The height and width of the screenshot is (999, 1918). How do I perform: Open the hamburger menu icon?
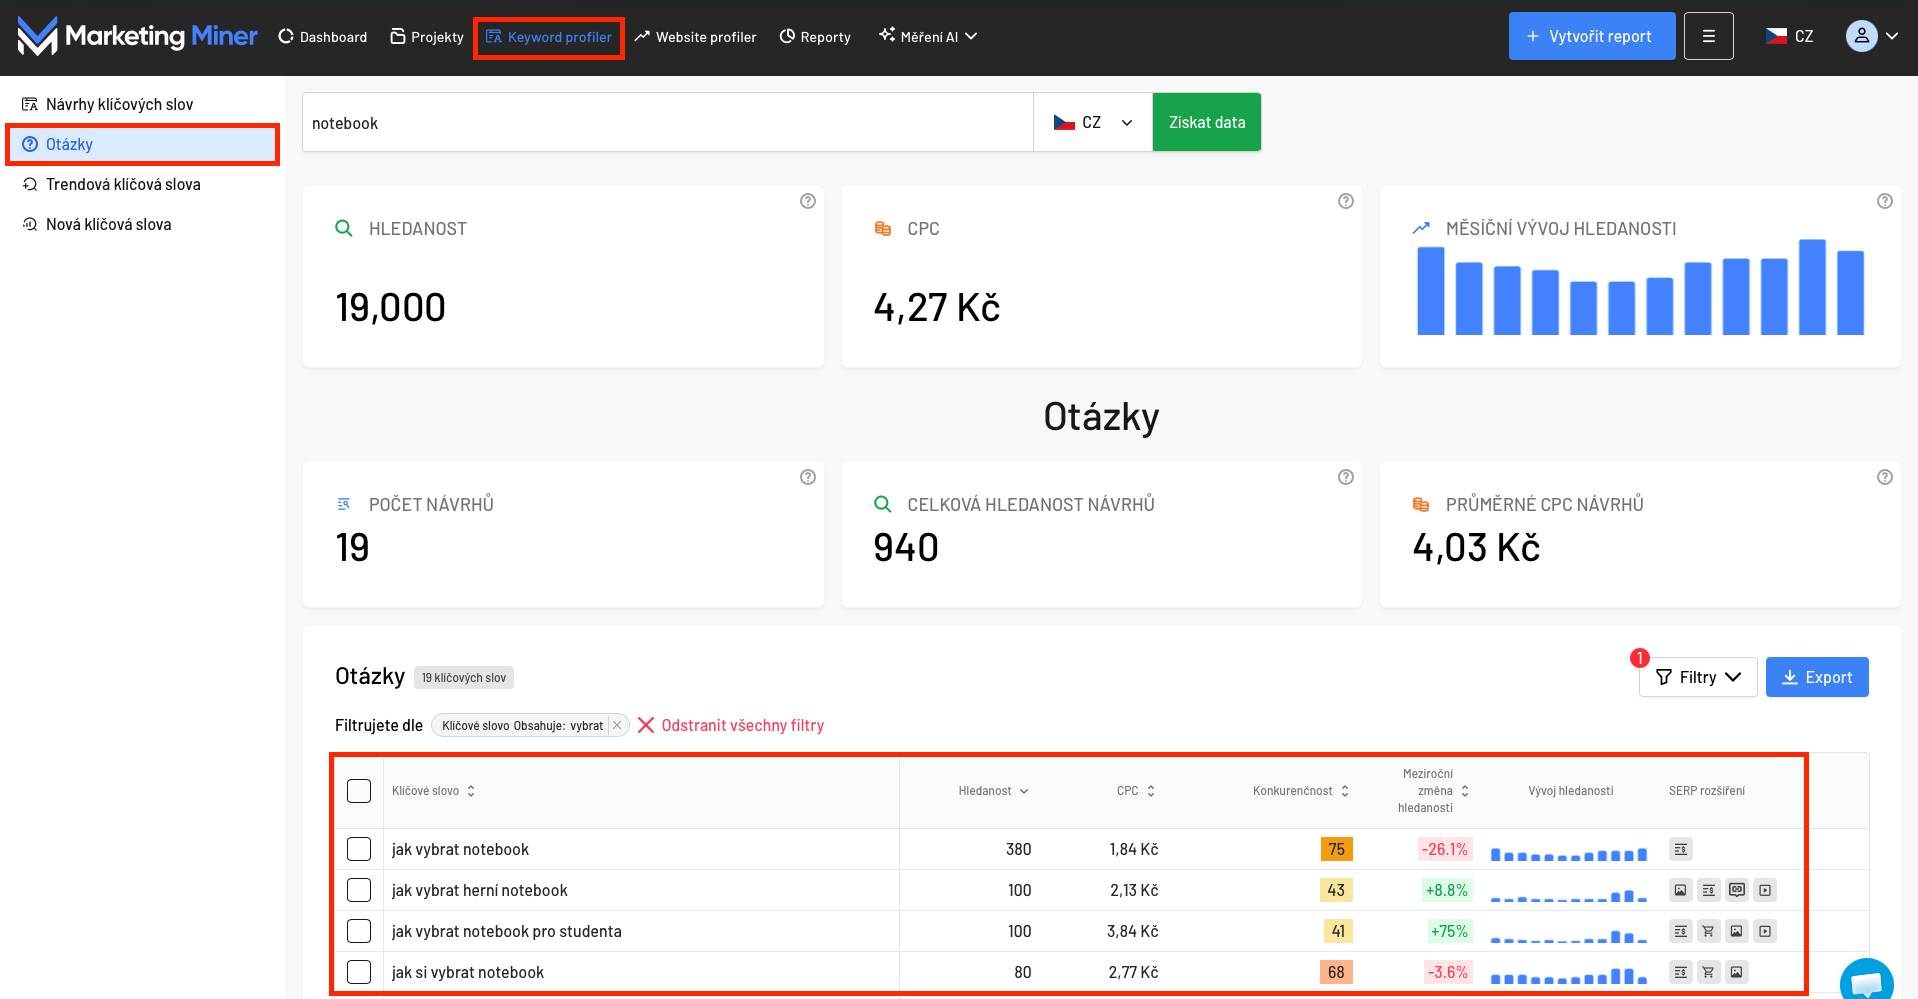[x=1708, y=36]
